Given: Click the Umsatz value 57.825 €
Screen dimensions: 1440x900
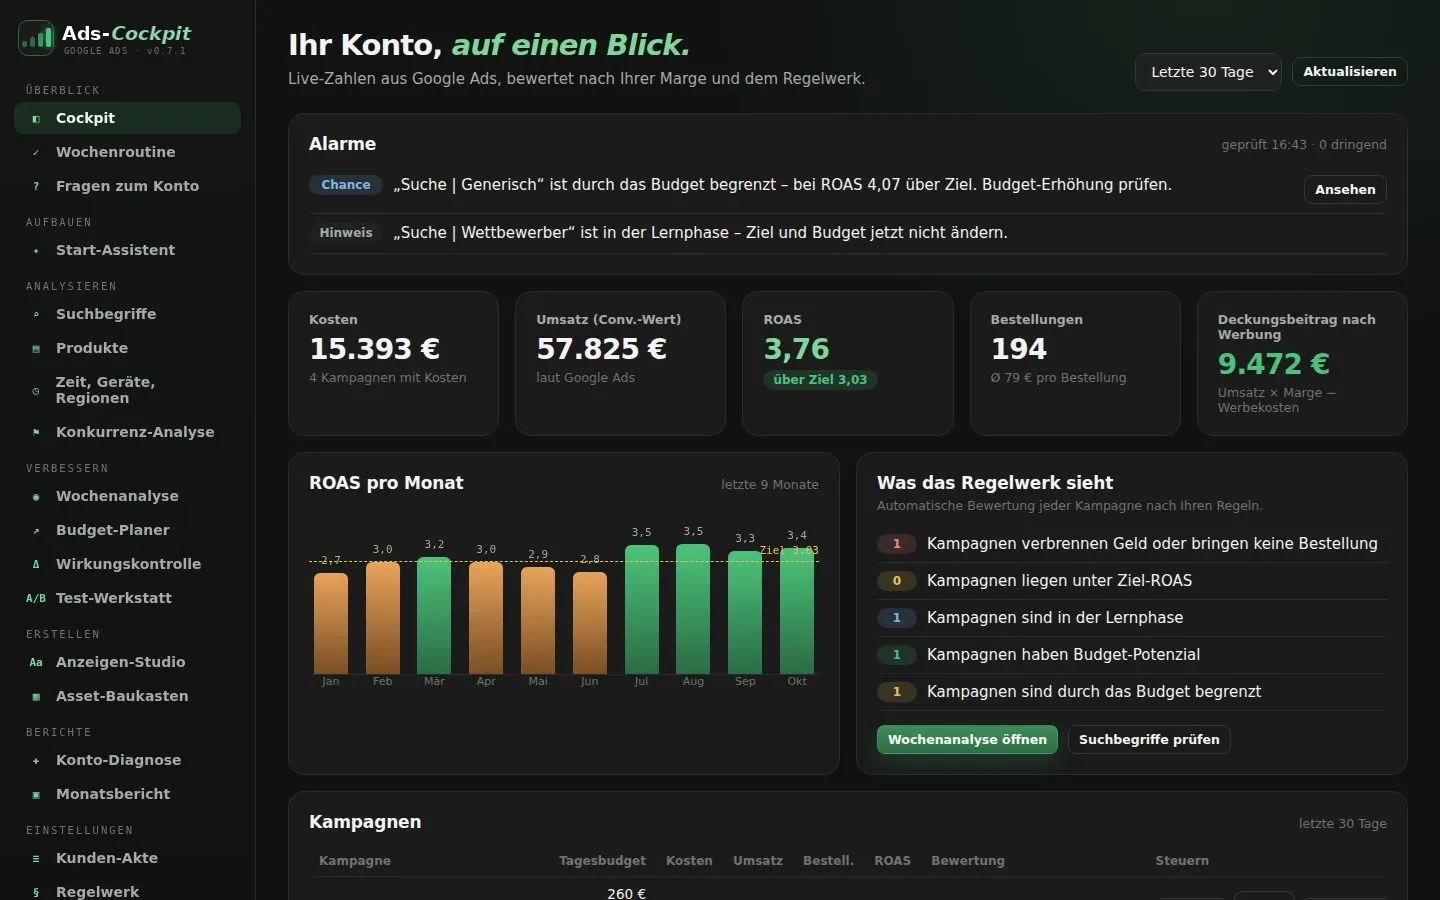Looking at the screenshot, I should (x=601, y=349).
